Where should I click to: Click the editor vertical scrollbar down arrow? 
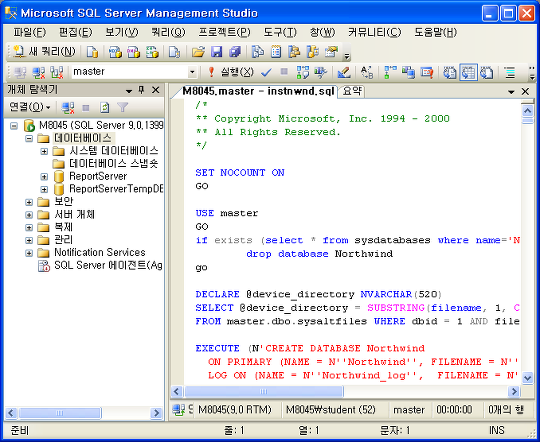[x=528, y=378]
